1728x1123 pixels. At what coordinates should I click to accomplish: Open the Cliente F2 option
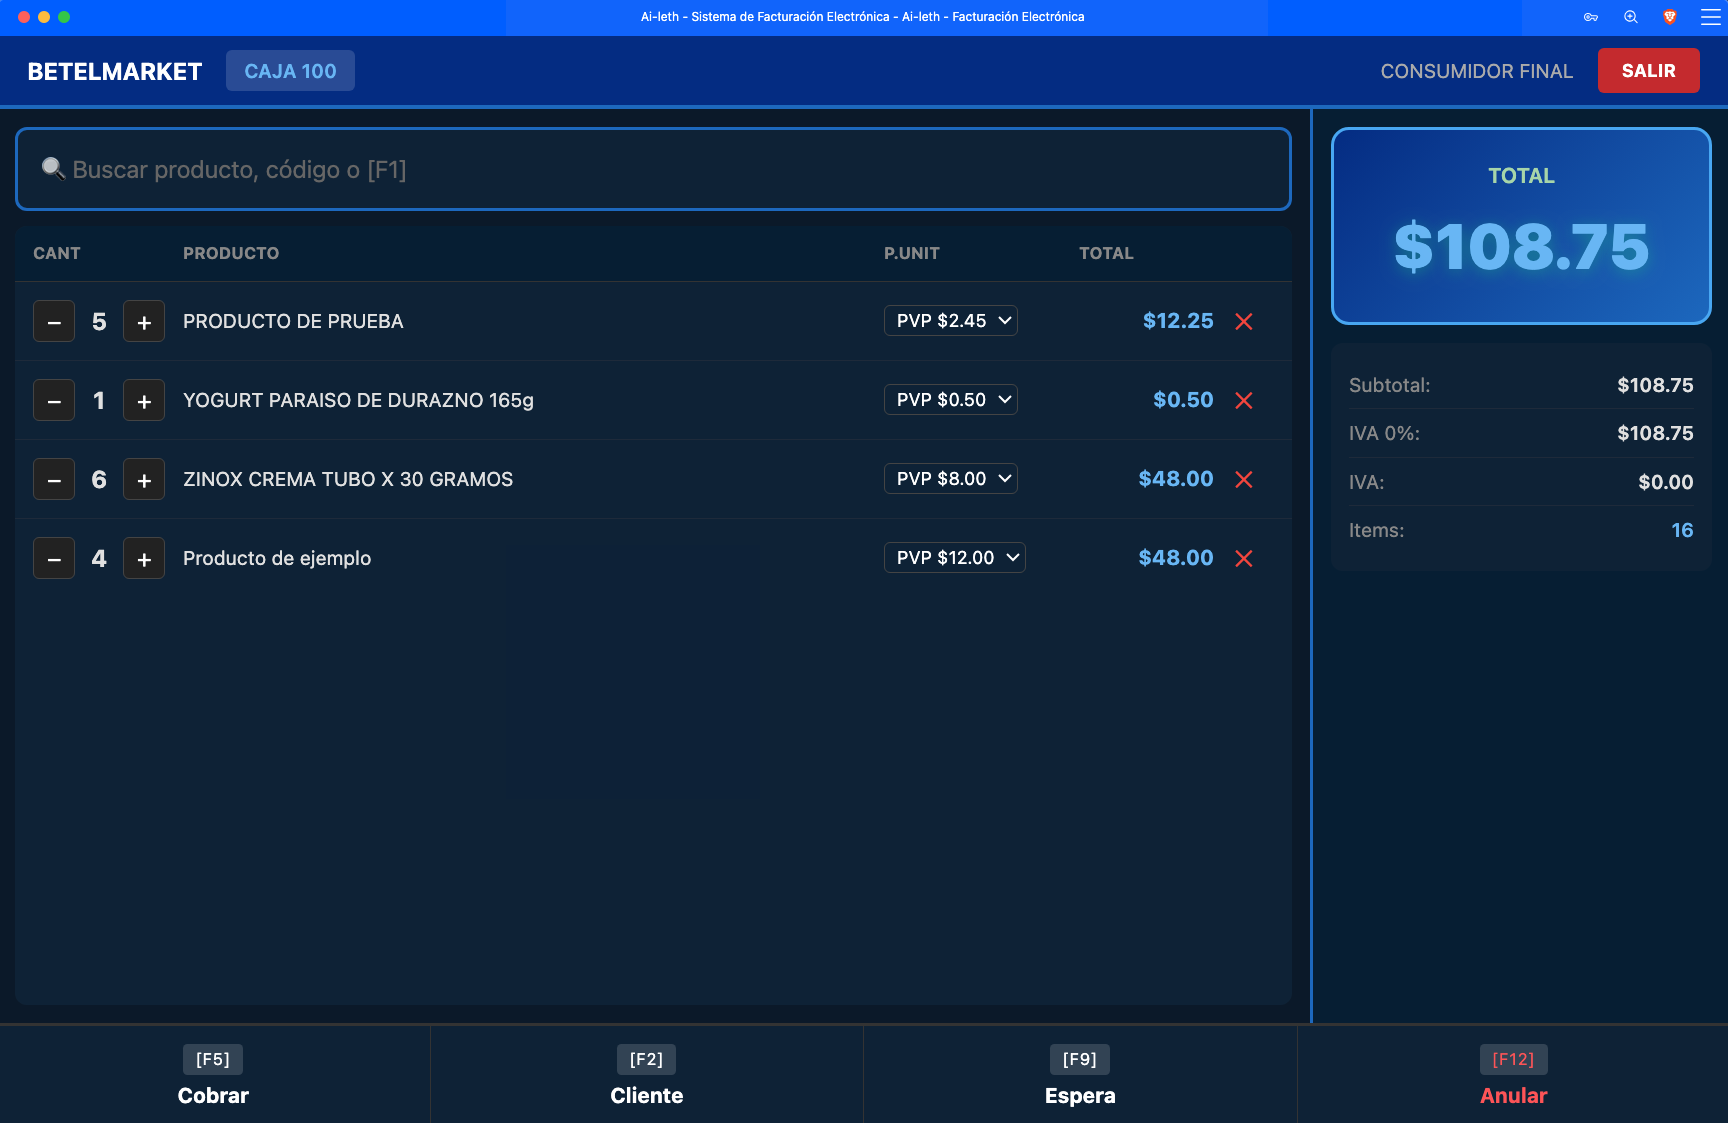coord(647,1075)
